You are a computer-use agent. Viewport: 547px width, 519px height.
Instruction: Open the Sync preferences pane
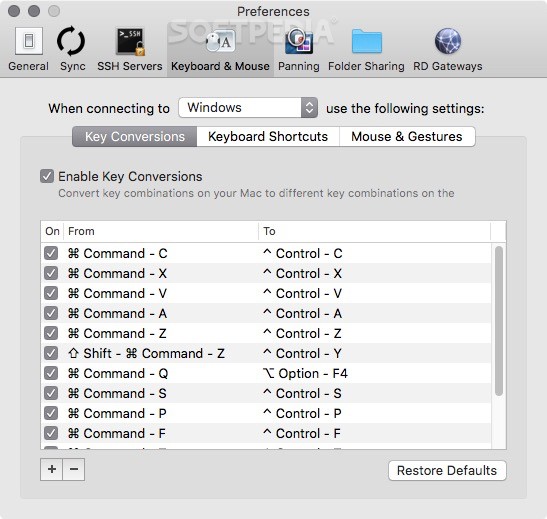point(72,49)
